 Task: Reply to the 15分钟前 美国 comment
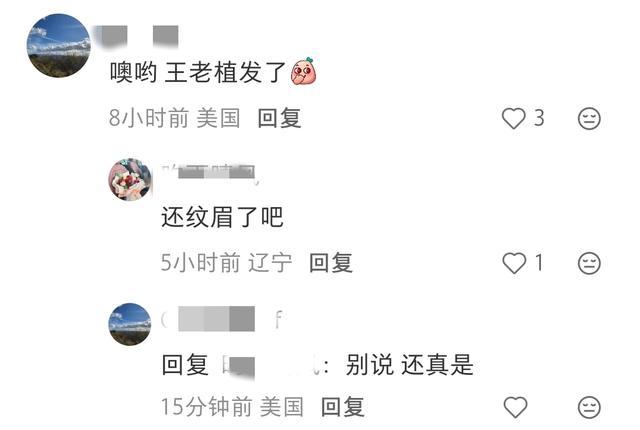[x=342, y=407]
